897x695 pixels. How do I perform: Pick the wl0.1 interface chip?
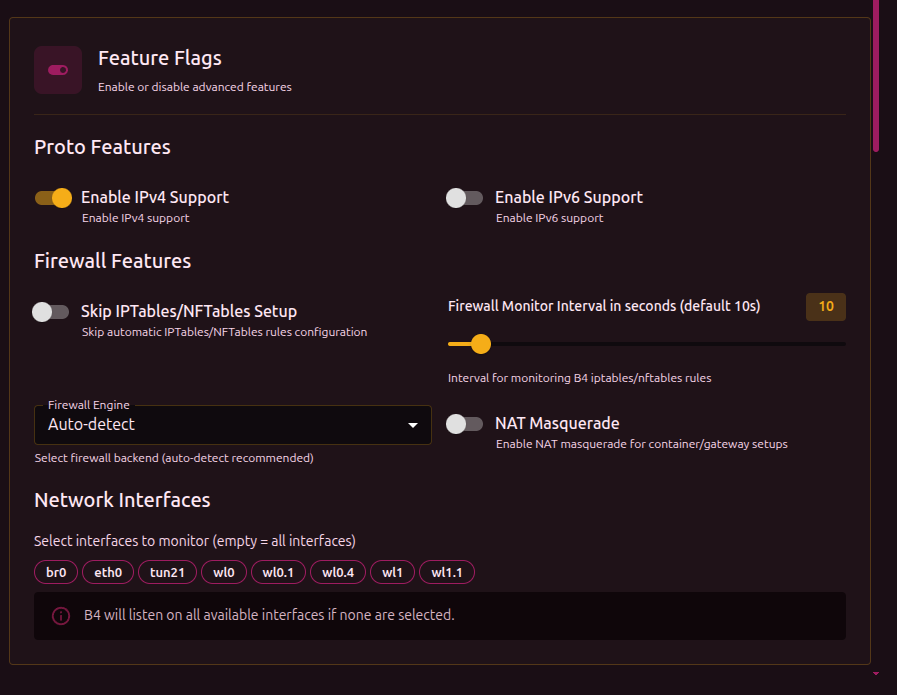pos(278,573)
